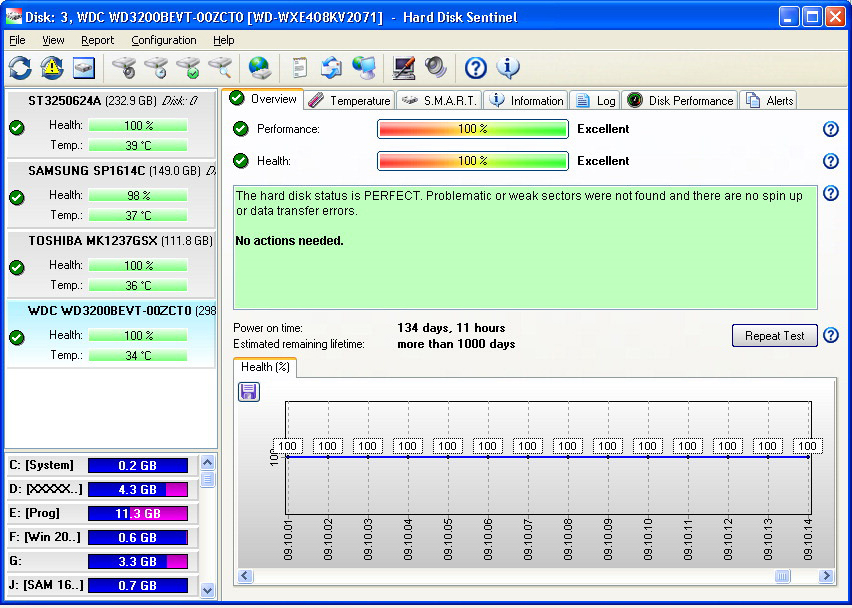
Task: Click the Refresh toolbar icon
Action: 20,68
